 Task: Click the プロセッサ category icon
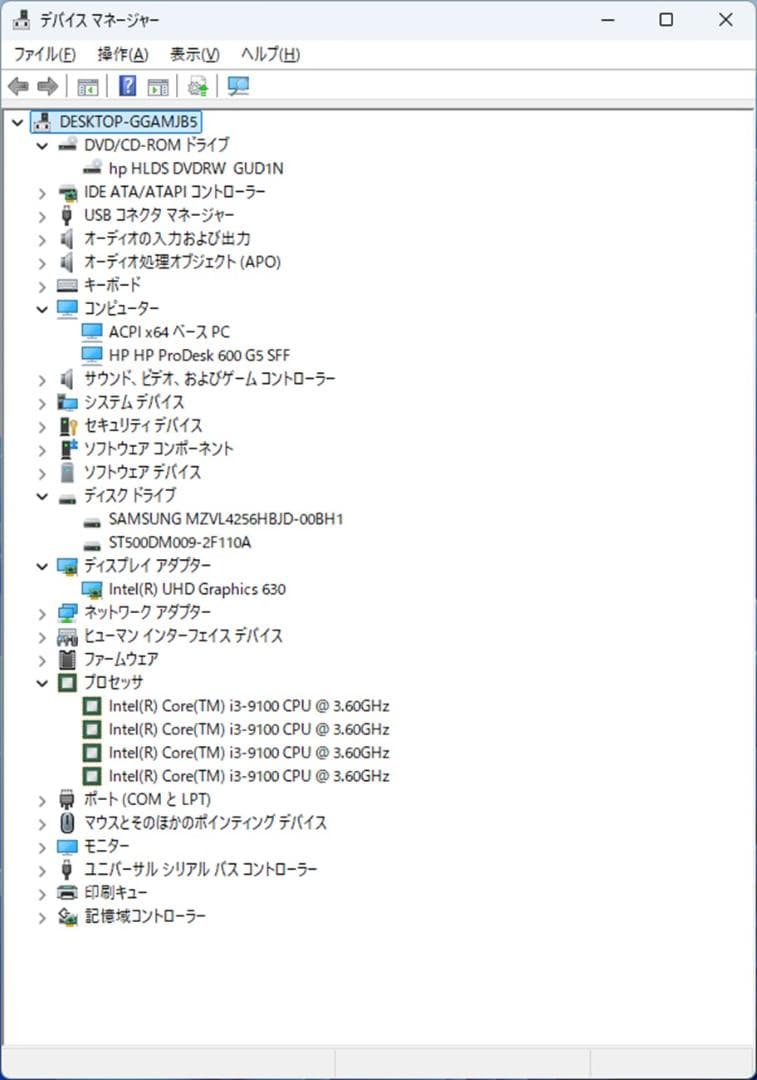tap(68, 683)
